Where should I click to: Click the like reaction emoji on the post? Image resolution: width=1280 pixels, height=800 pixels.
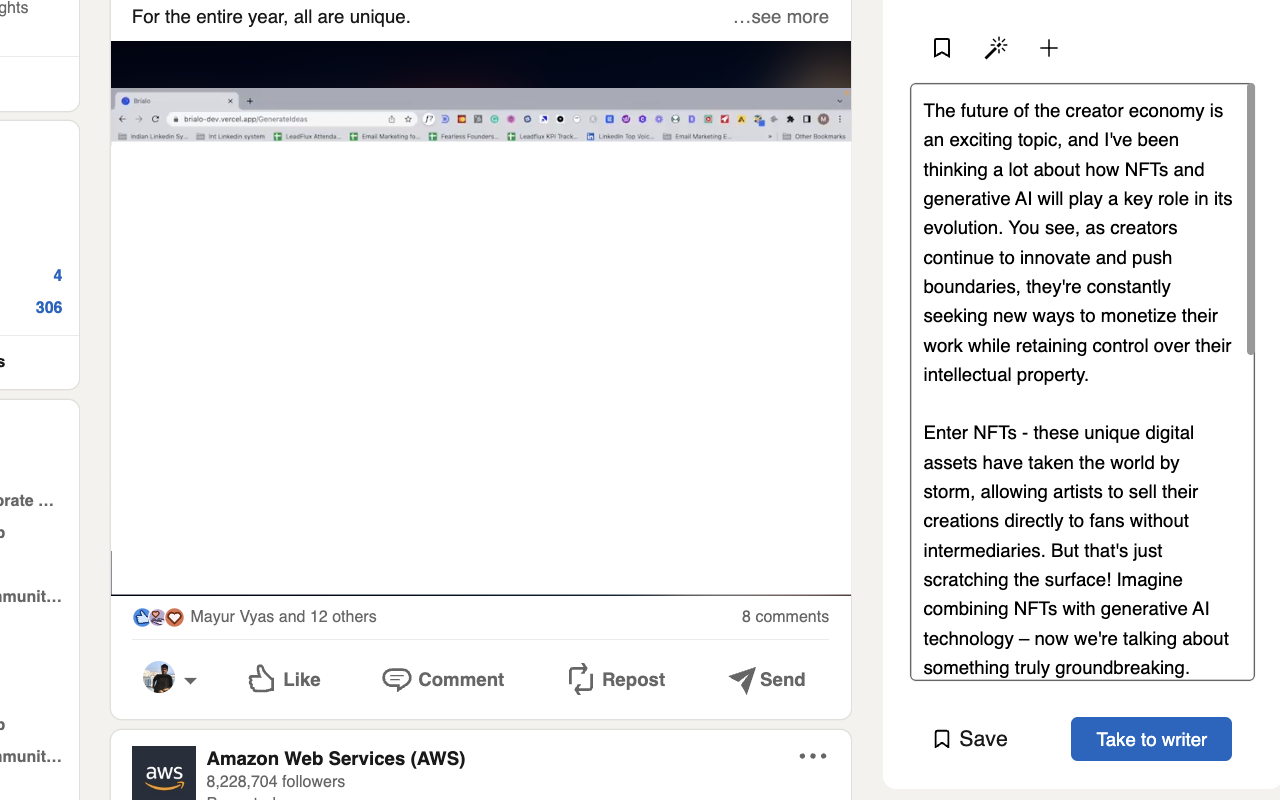pos(141,617)
